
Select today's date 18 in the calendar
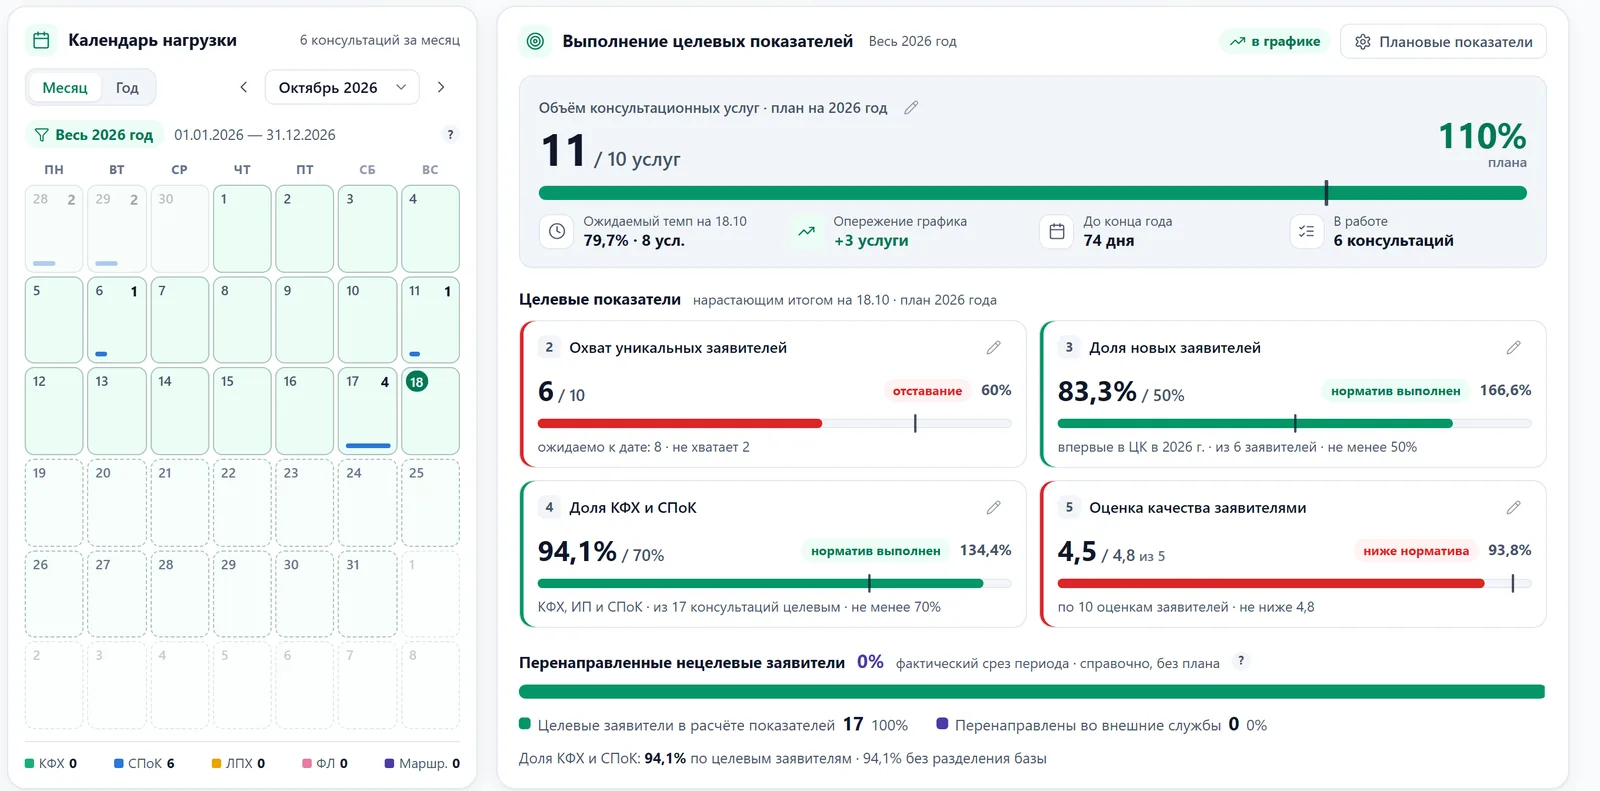pyautogui.click(x=430, y=411)
